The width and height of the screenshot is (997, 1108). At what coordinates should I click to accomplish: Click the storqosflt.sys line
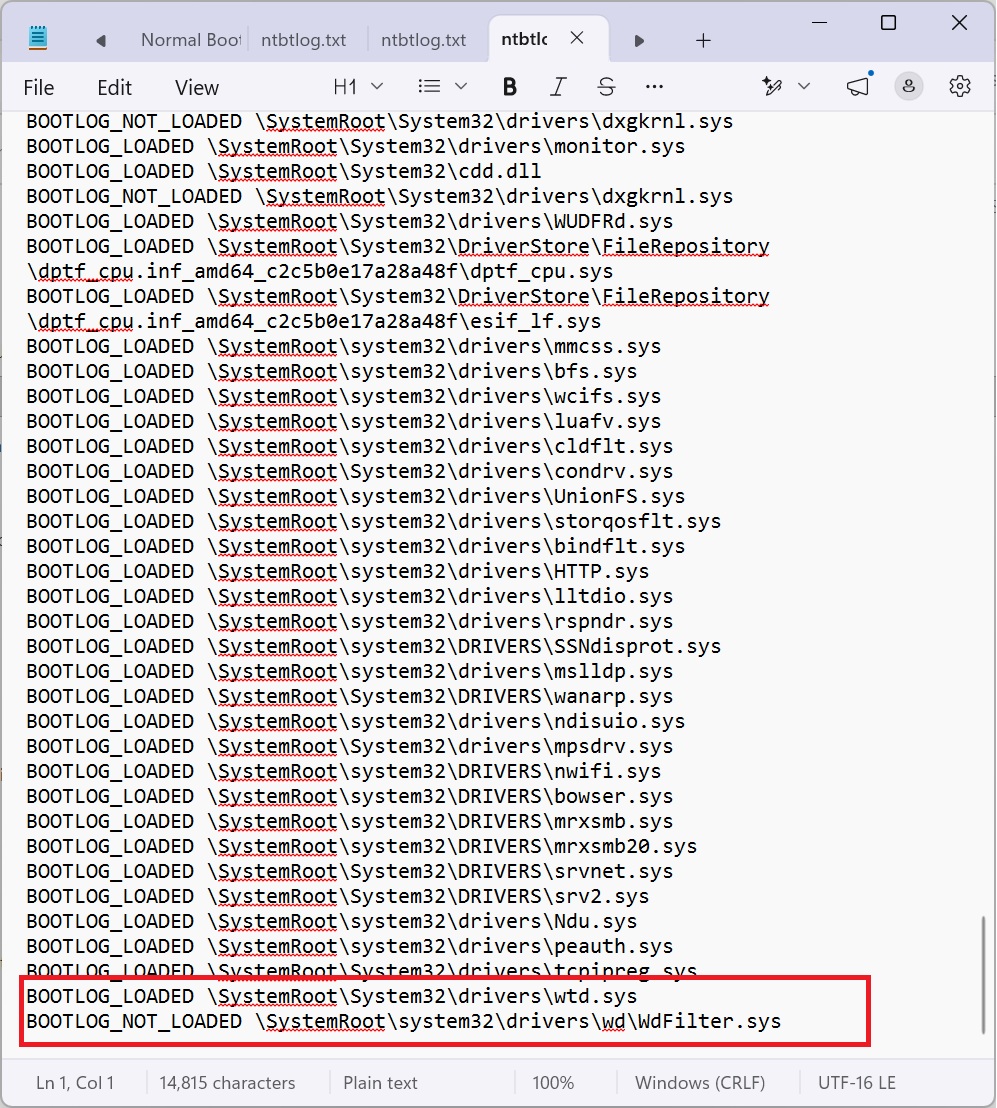point(373,521)
